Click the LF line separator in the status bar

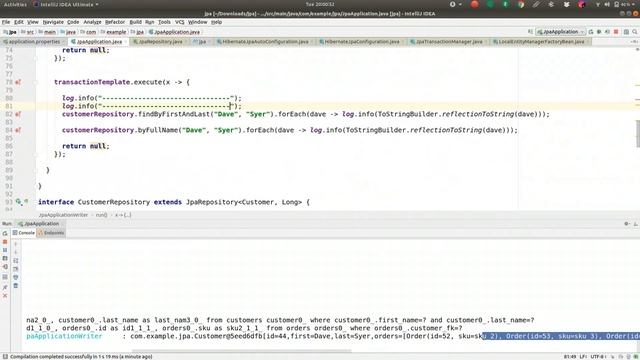click(x=583, y=356)
